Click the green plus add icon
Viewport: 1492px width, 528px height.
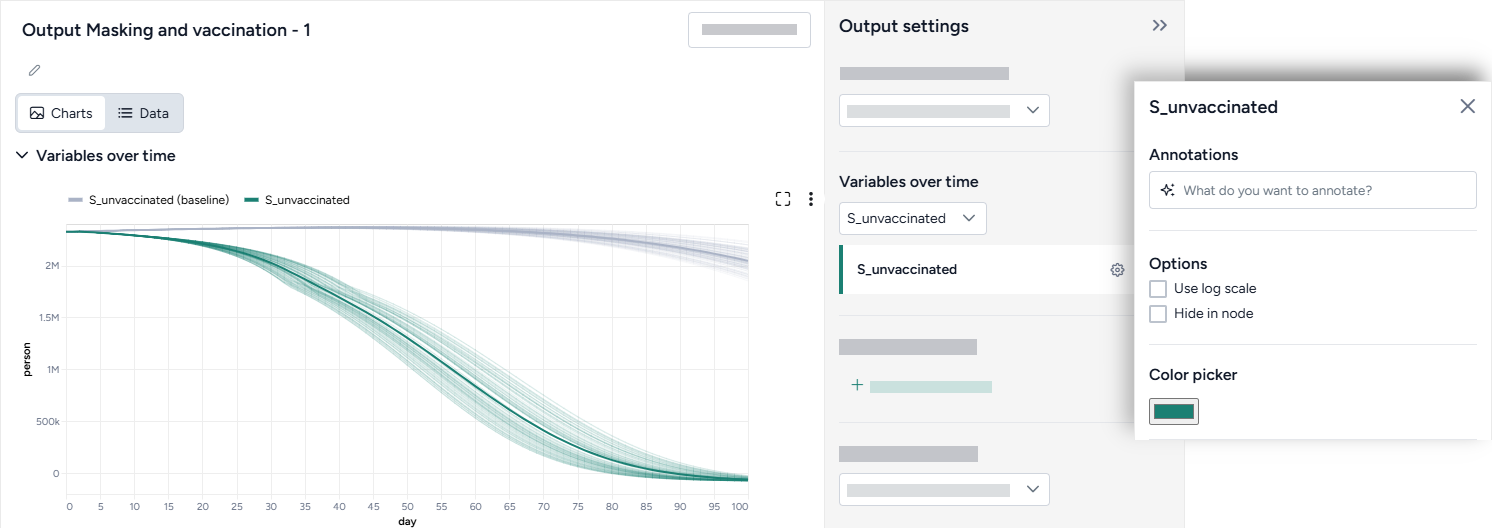(856, 385)
